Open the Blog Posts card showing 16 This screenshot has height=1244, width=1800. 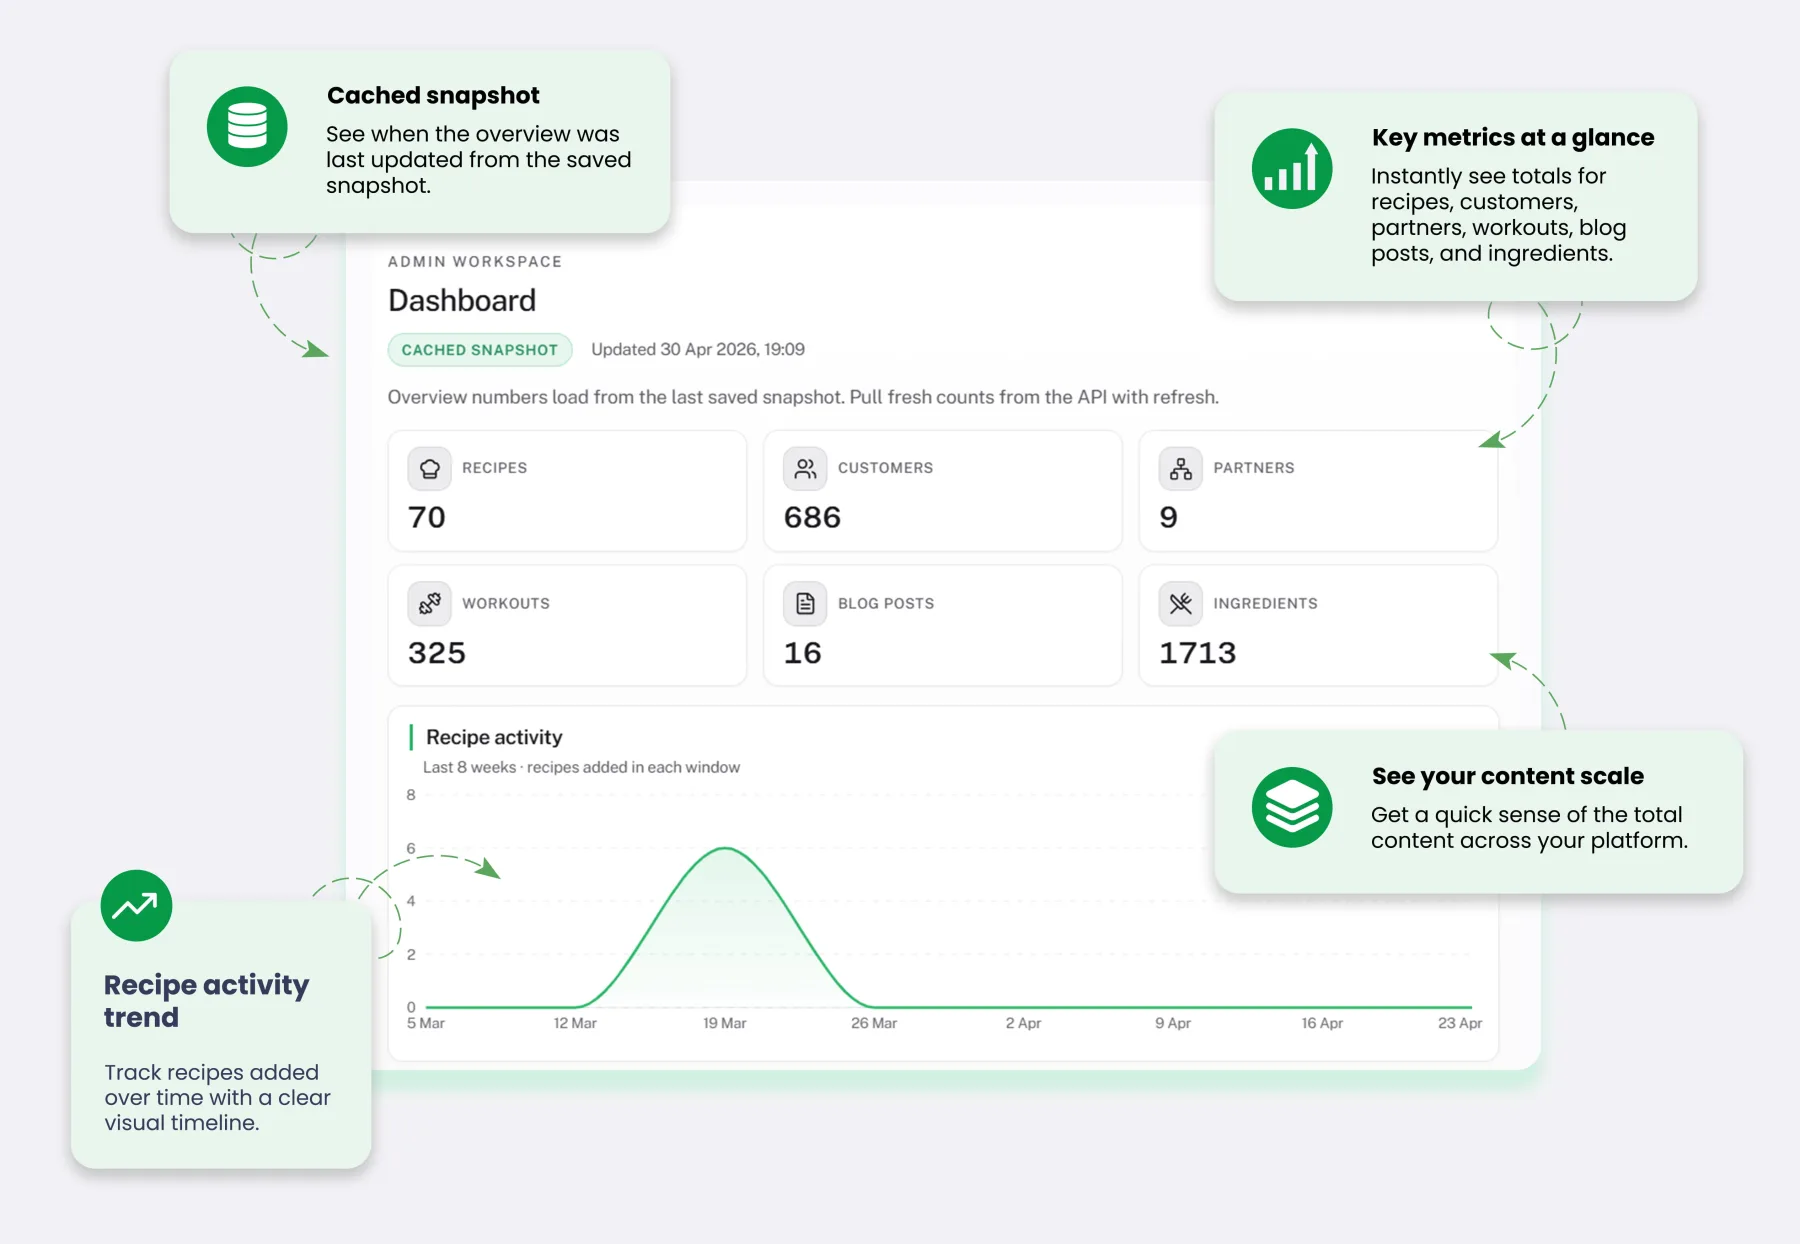pyautogui.click(x=943, y=626)
